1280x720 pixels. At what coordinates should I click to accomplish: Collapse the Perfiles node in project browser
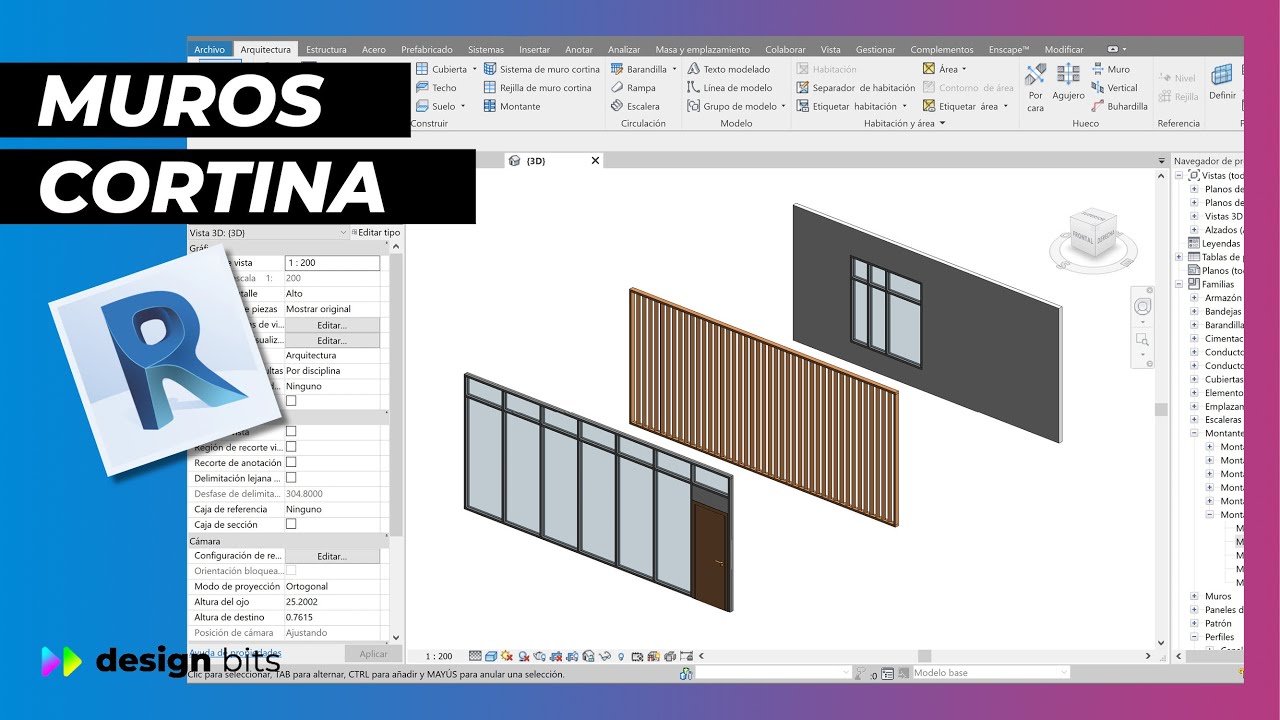[x=1194, y=637]
